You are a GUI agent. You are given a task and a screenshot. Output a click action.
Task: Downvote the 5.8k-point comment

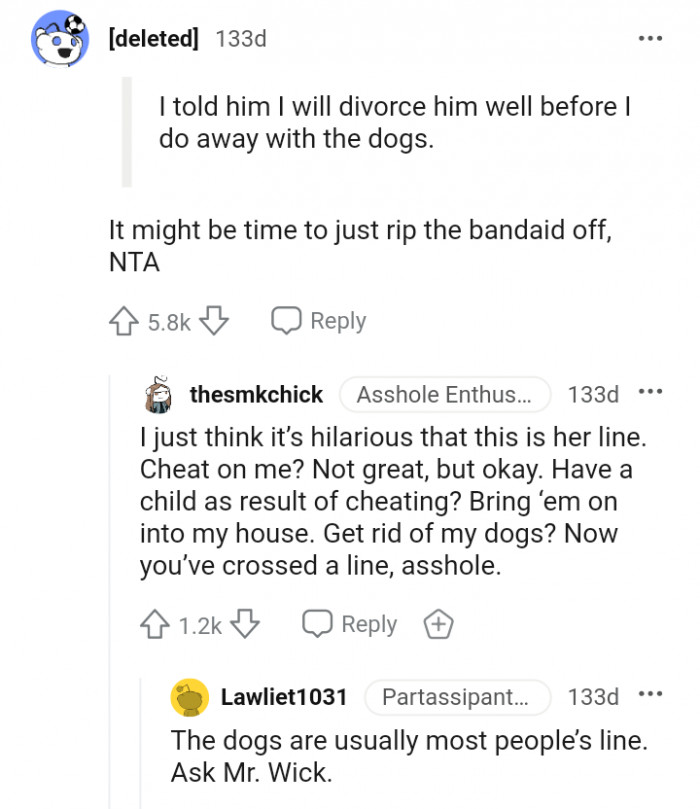tap(215, 322)
